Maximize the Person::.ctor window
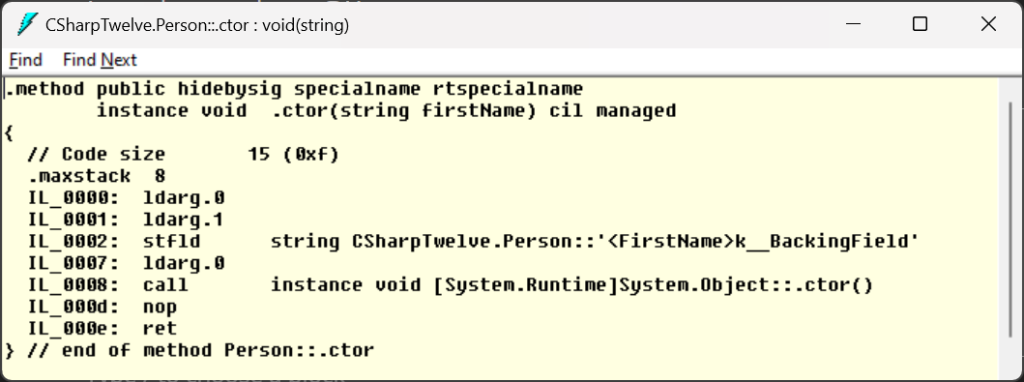This screenshot has width=1024, height=382. pos(920,25)
